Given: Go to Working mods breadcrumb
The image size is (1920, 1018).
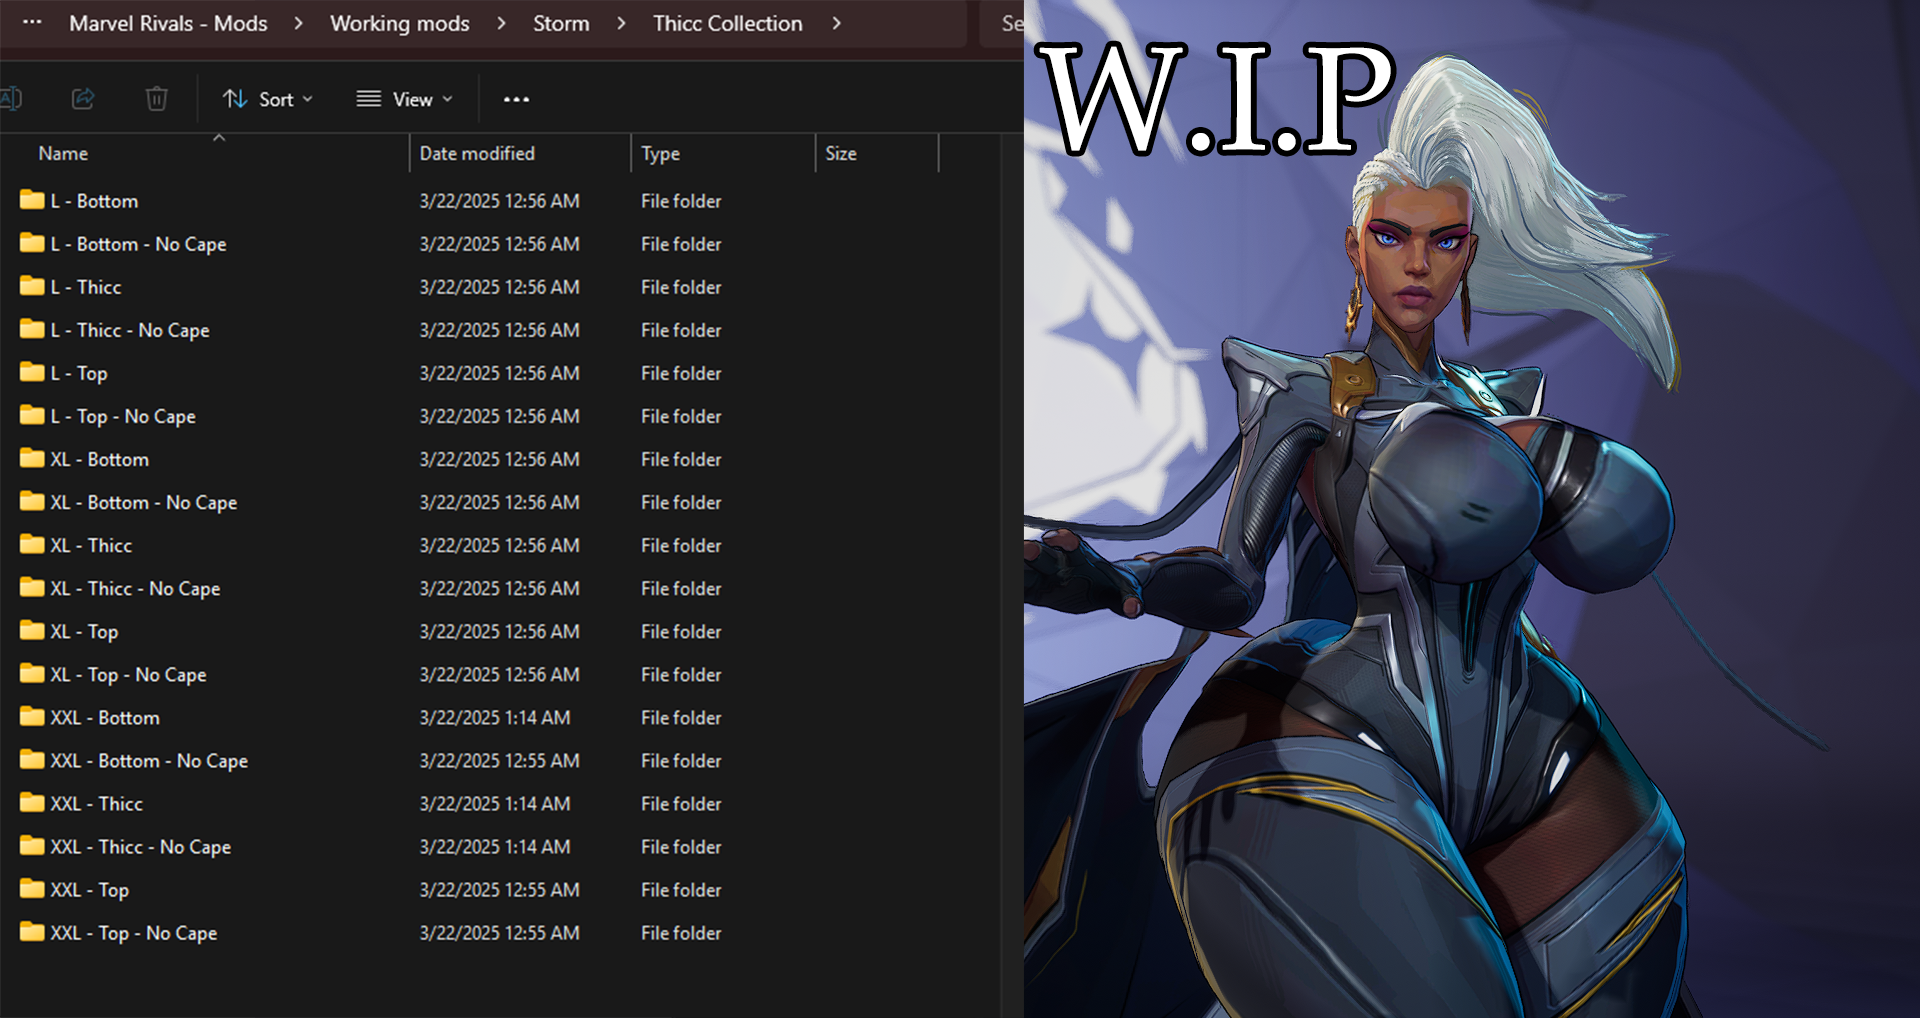Looking at the screenshot, I should [x=400, y=23].
